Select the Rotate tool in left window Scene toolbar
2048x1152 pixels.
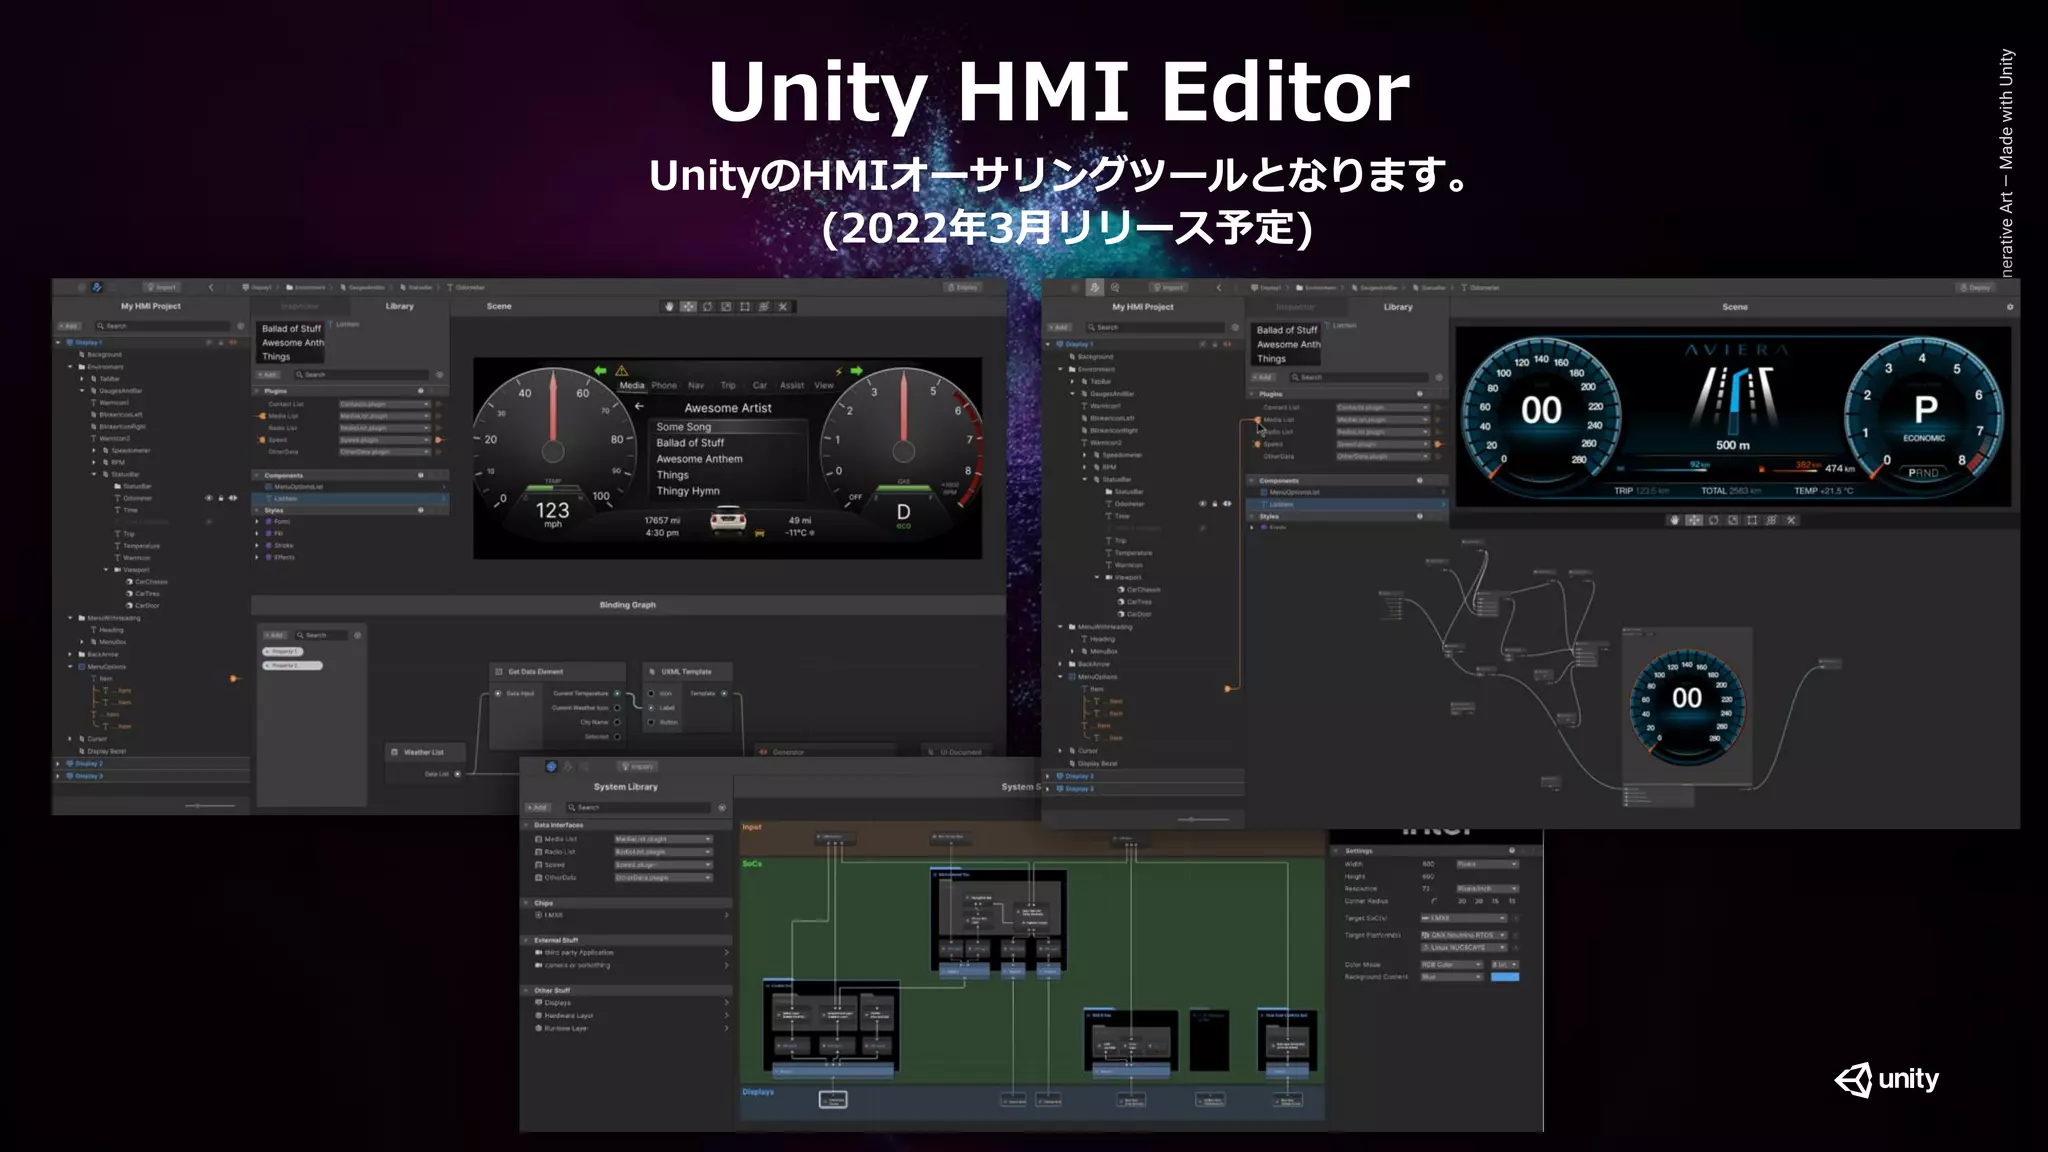707,307
